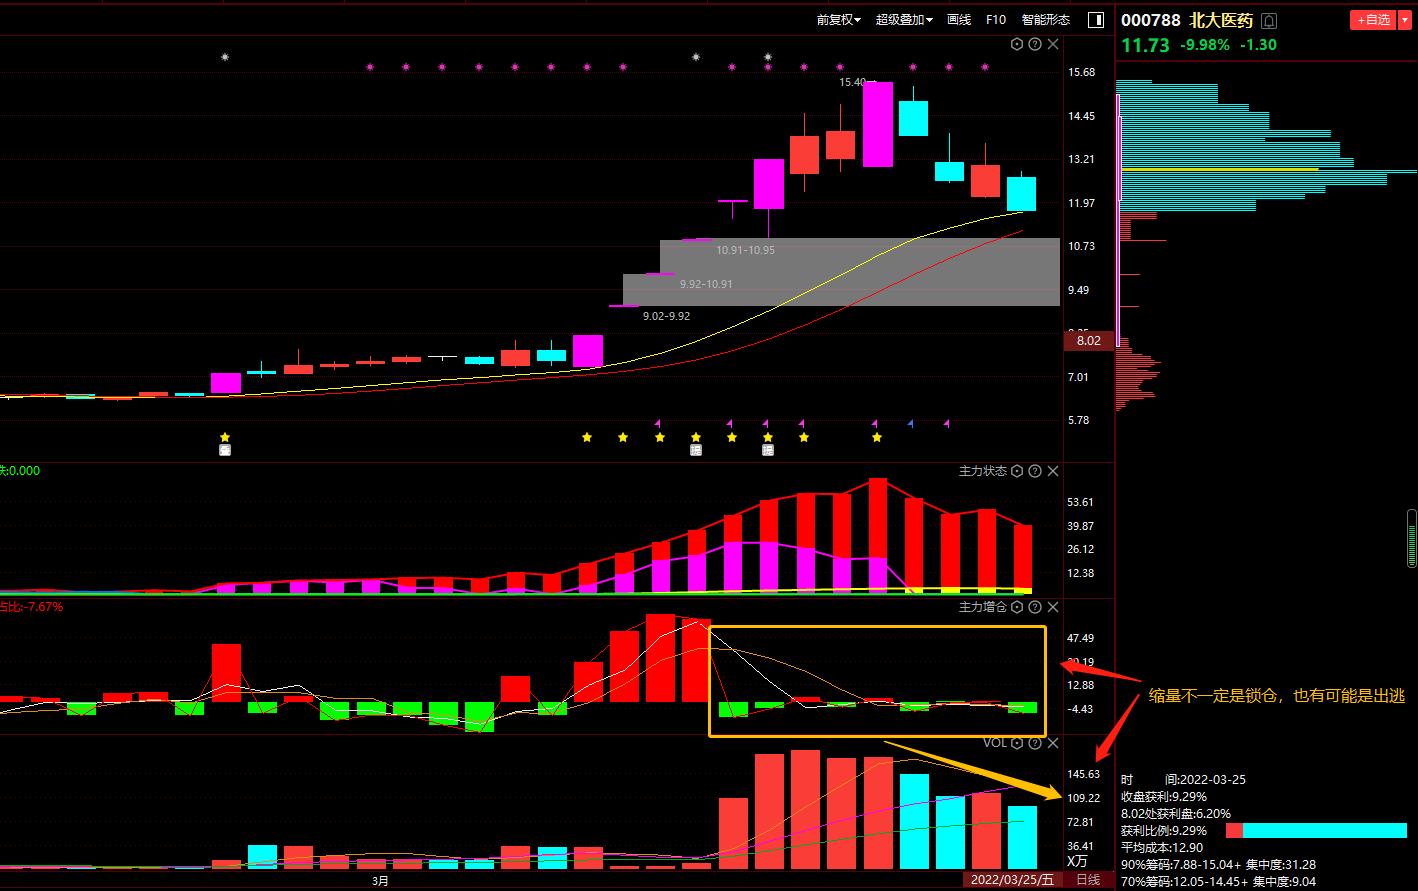Image resolution: width=1418 pixels, height=891 pixels.
Task: Open the F10 company info page
Action: [x=996, y=20]
